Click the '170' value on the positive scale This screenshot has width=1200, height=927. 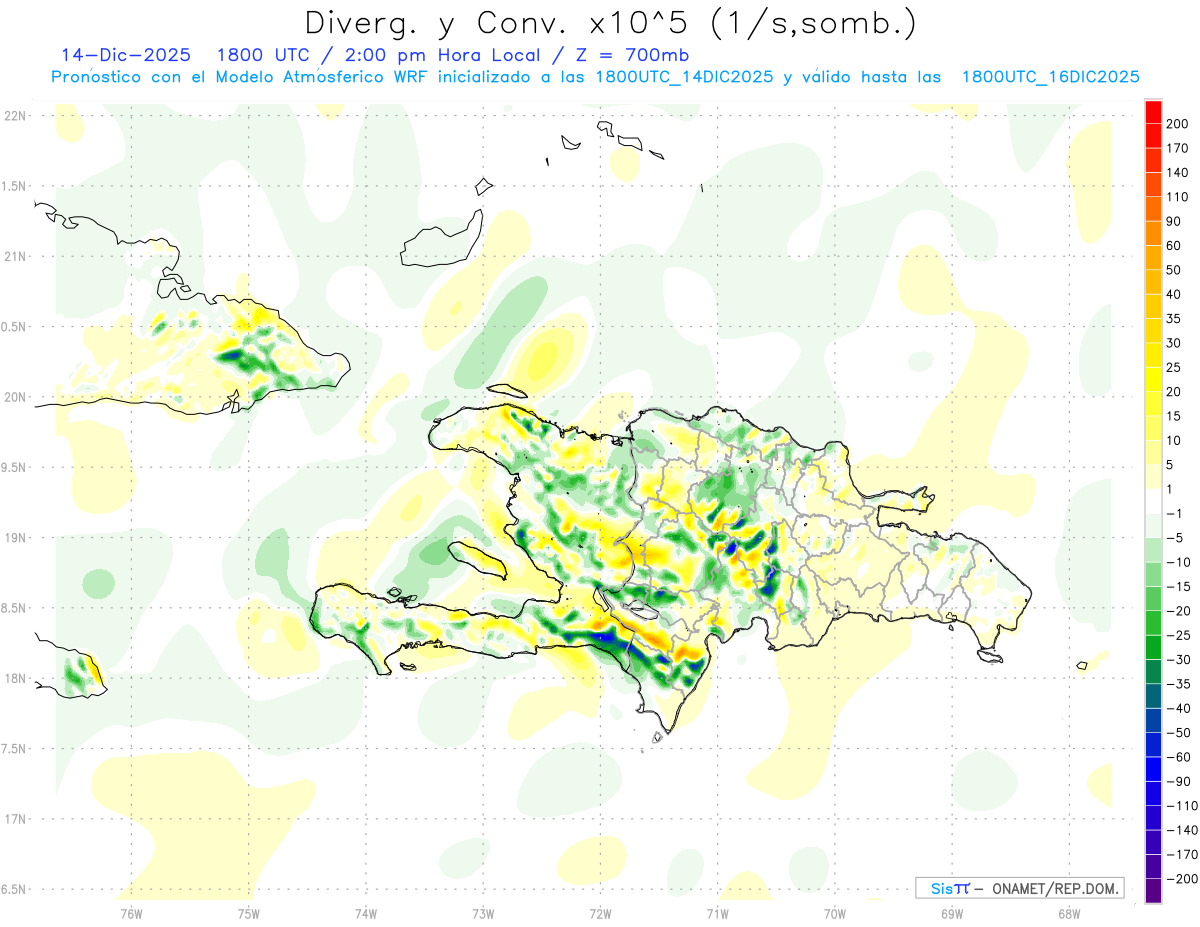point(1177,148)
